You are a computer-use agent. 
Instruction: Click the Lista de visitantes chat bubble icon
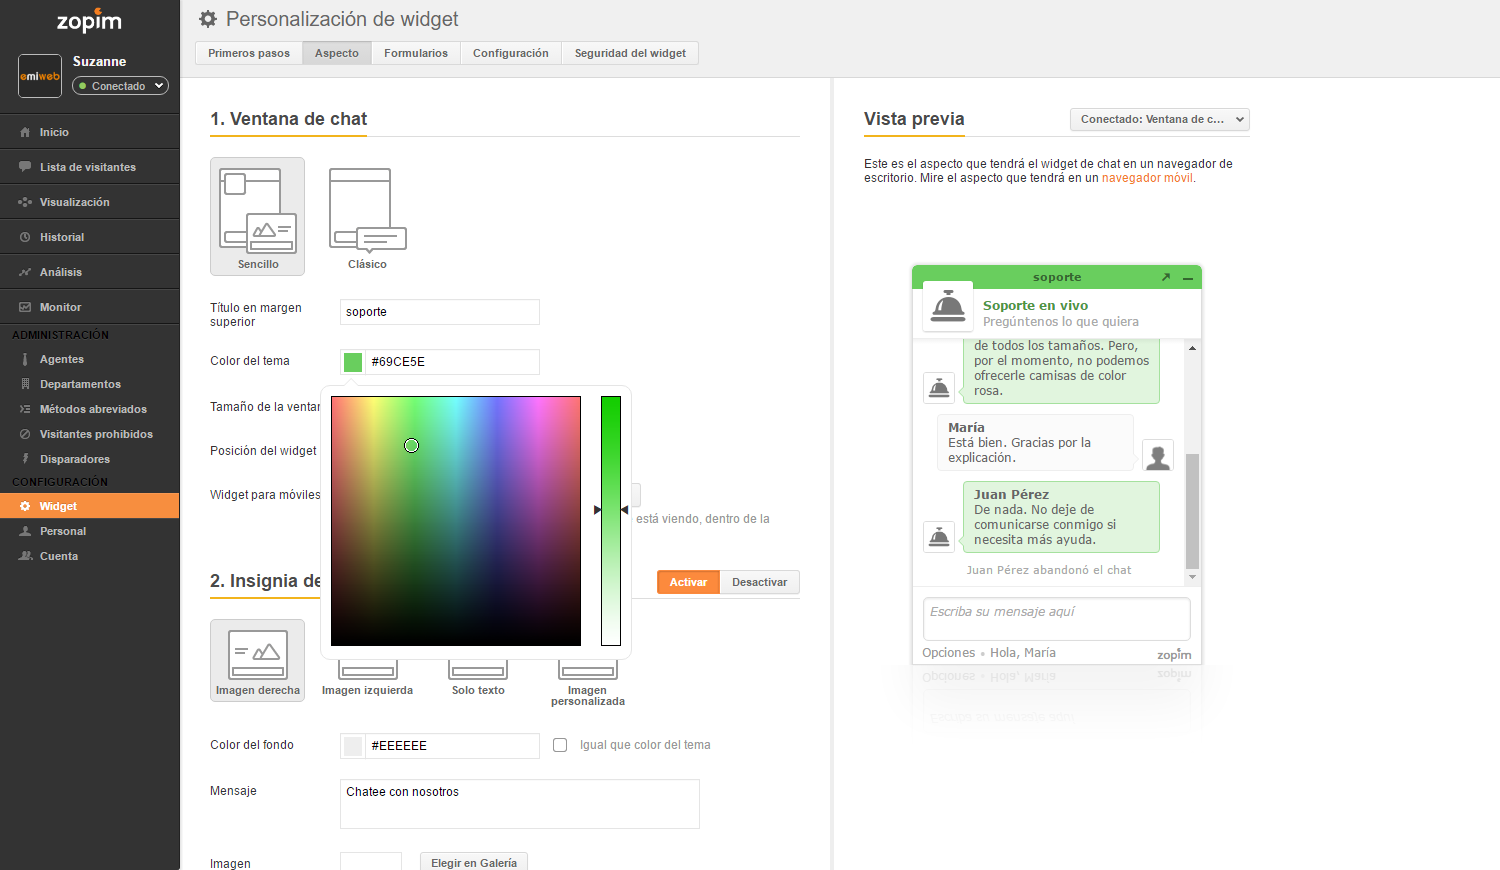point(25,167)
